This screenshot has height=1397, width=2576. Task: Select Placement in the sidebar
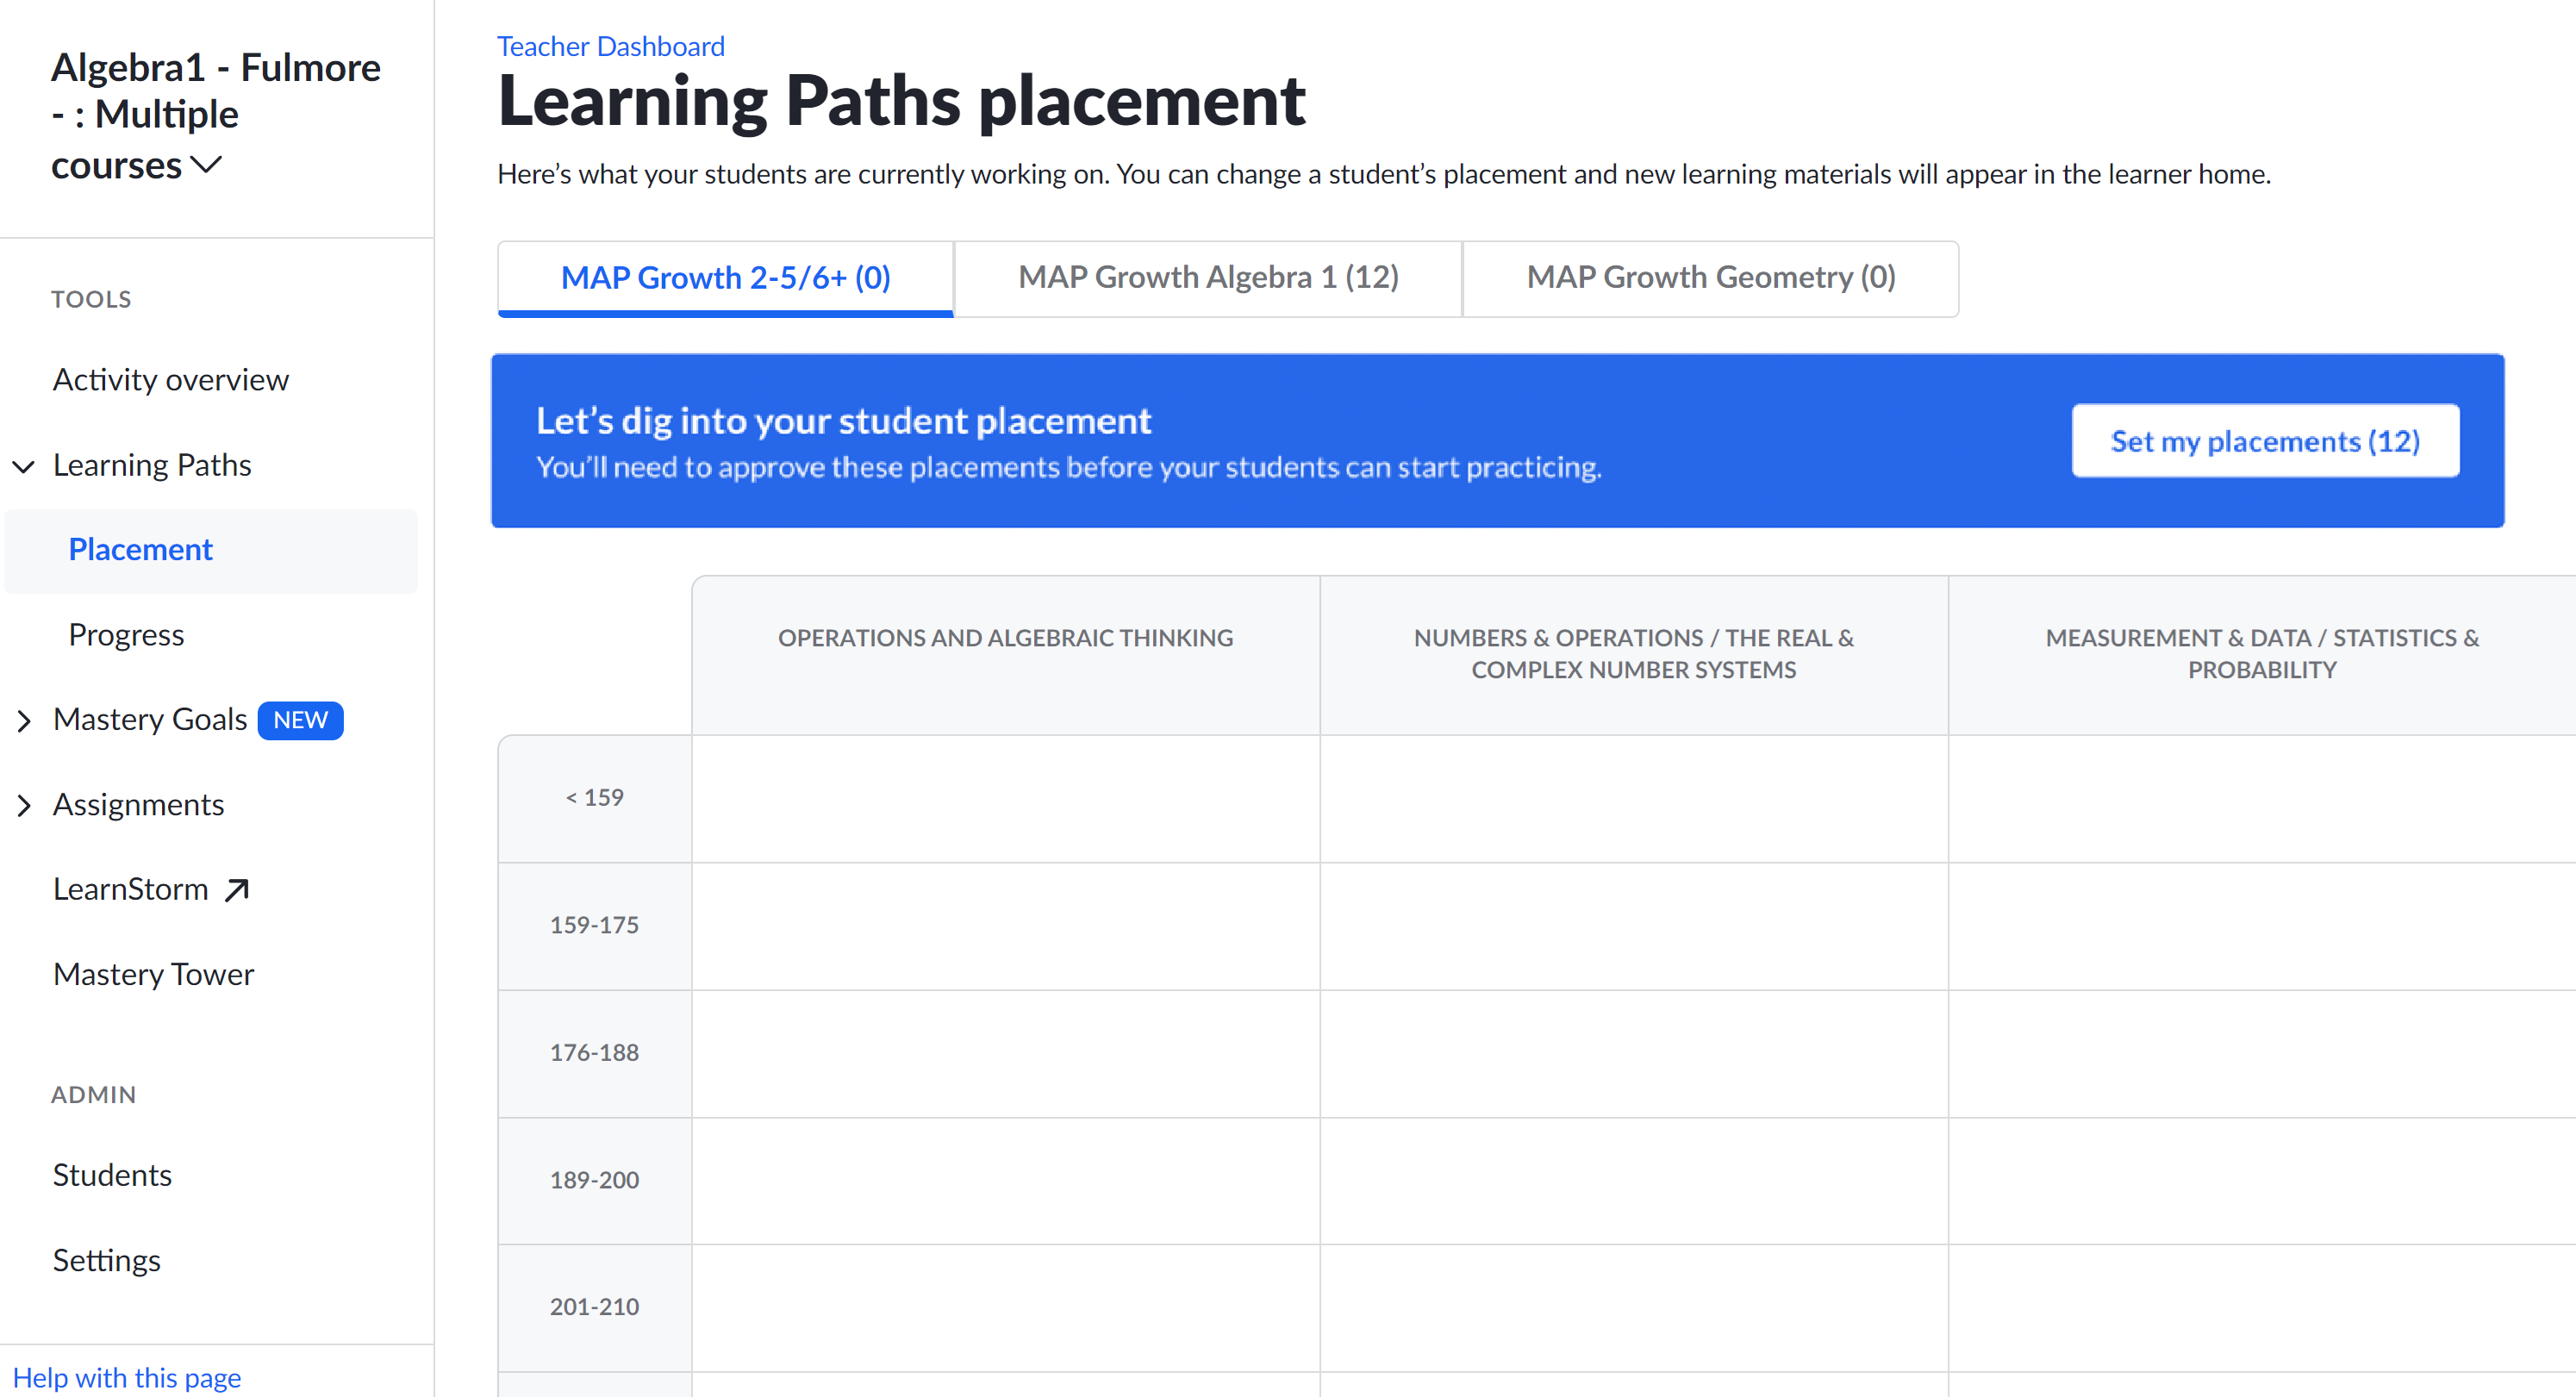pos(211,550)
